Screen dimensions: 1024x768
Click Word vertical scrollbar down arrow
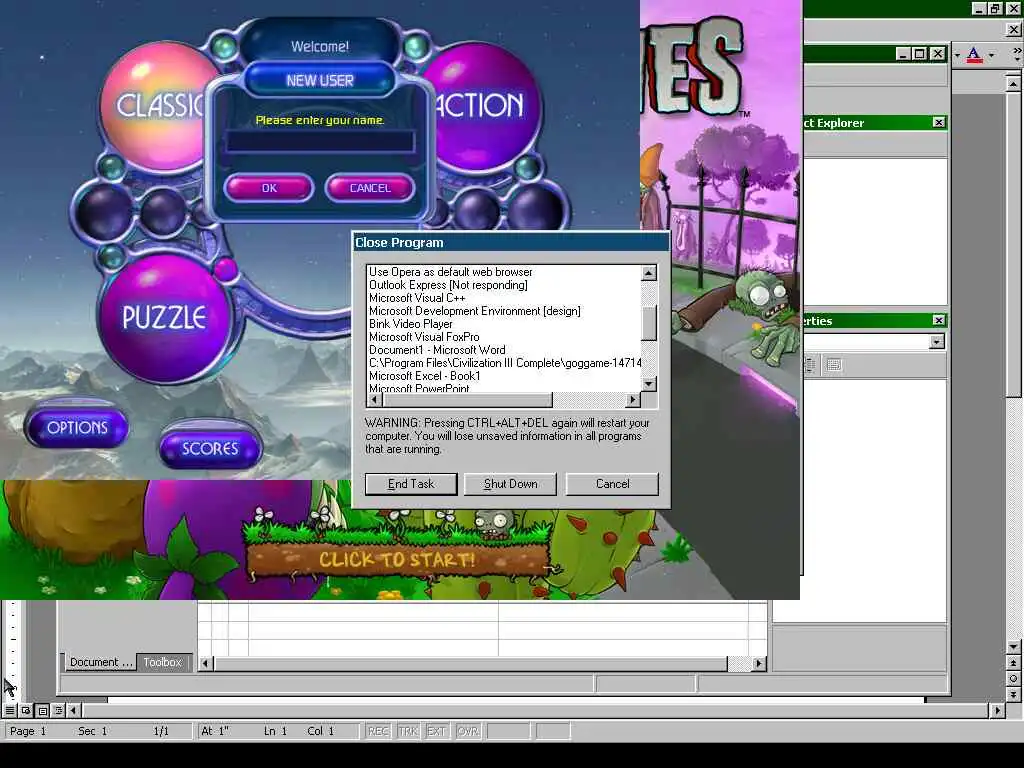pos(1013,647)
